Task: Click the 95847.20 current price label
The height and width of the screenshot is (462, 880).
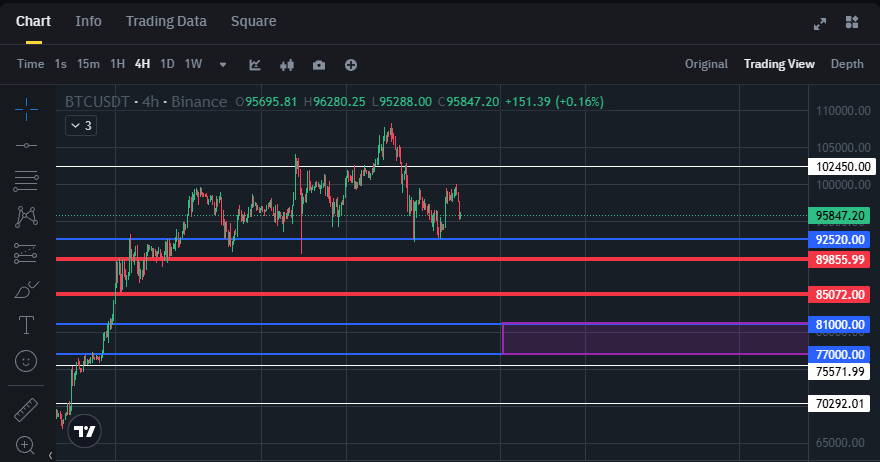Action: (x=839, y=216)
